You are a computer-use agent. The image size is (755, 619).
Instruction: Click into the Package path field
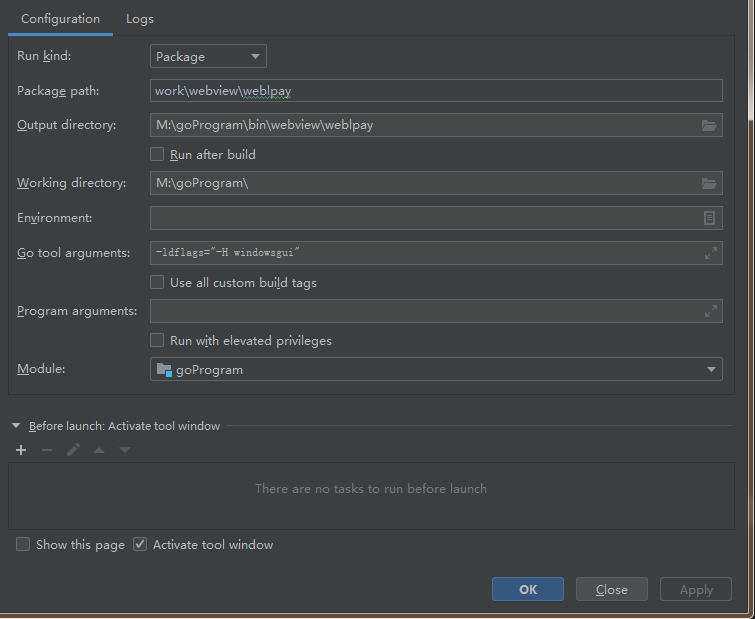(436, 91)
